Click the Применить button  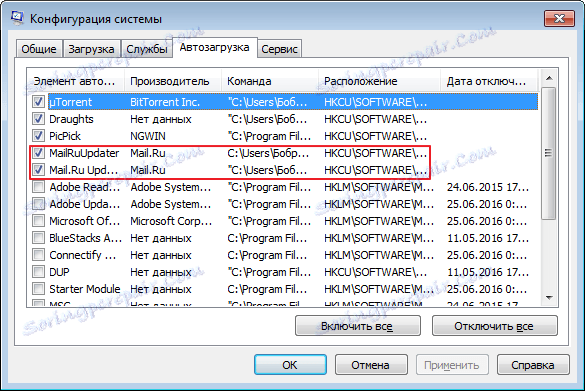pyautogui.click(x=452, y=365)
